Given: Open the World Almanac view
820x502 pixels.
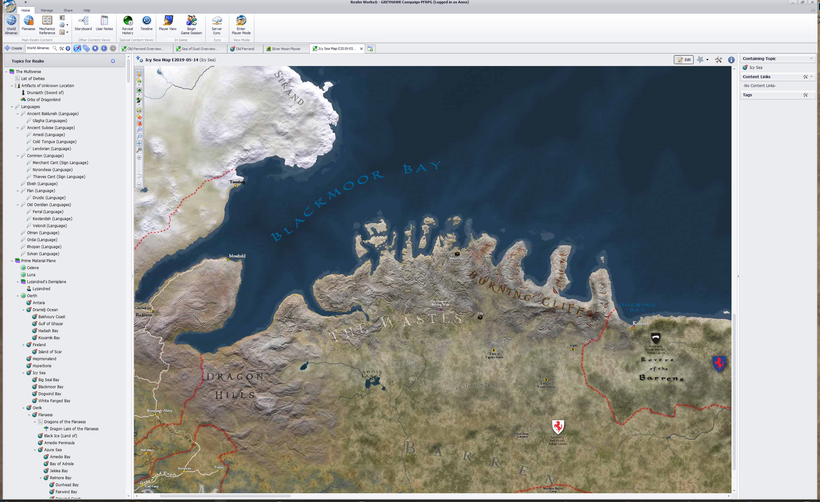Looking at the screenshot, I should [11, 25].
